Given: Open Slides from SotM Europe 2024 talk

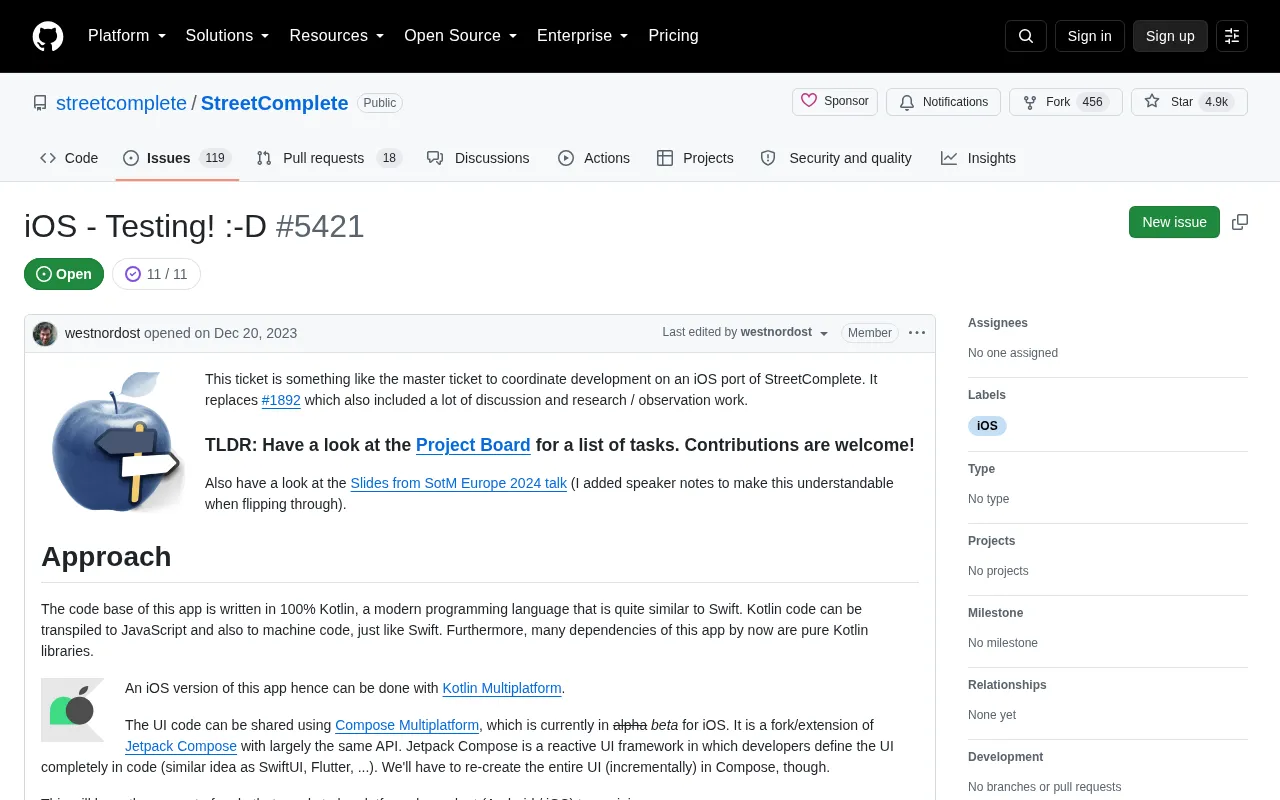Looking at the screenshot, I should (458, 483).
